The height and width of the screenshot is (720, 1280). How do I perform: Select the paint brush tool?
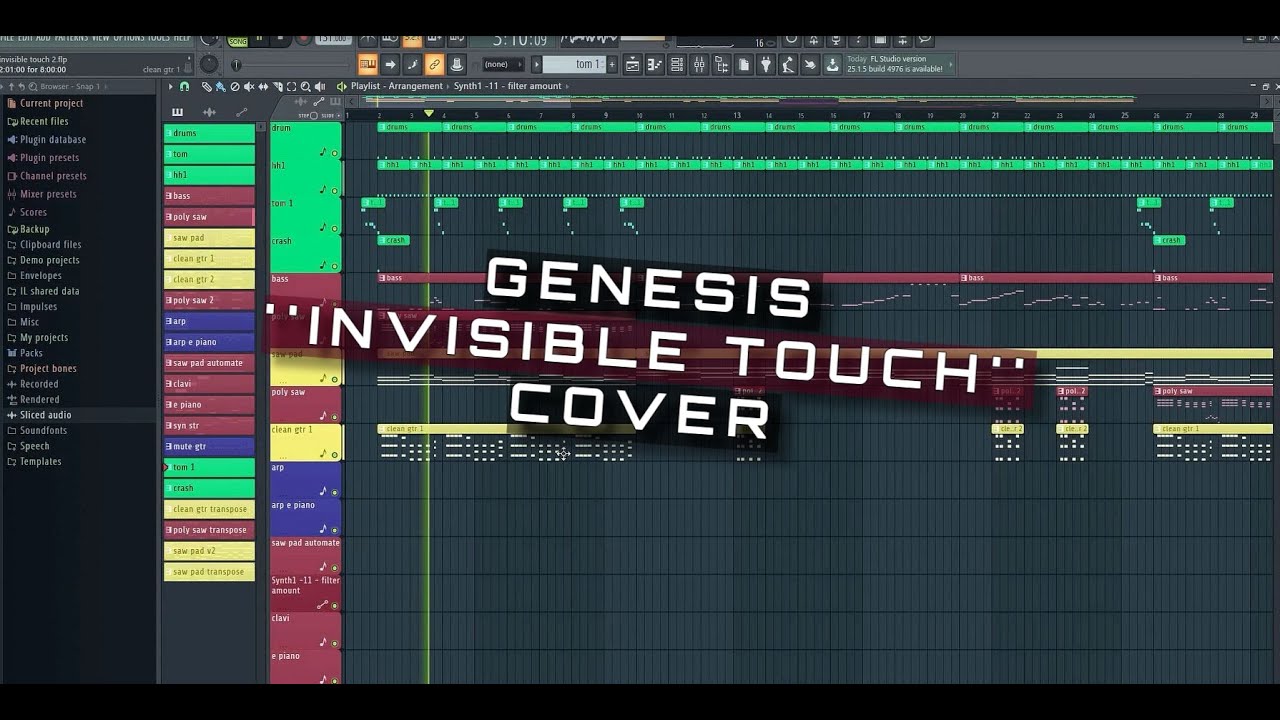click(x=221, y=87)
